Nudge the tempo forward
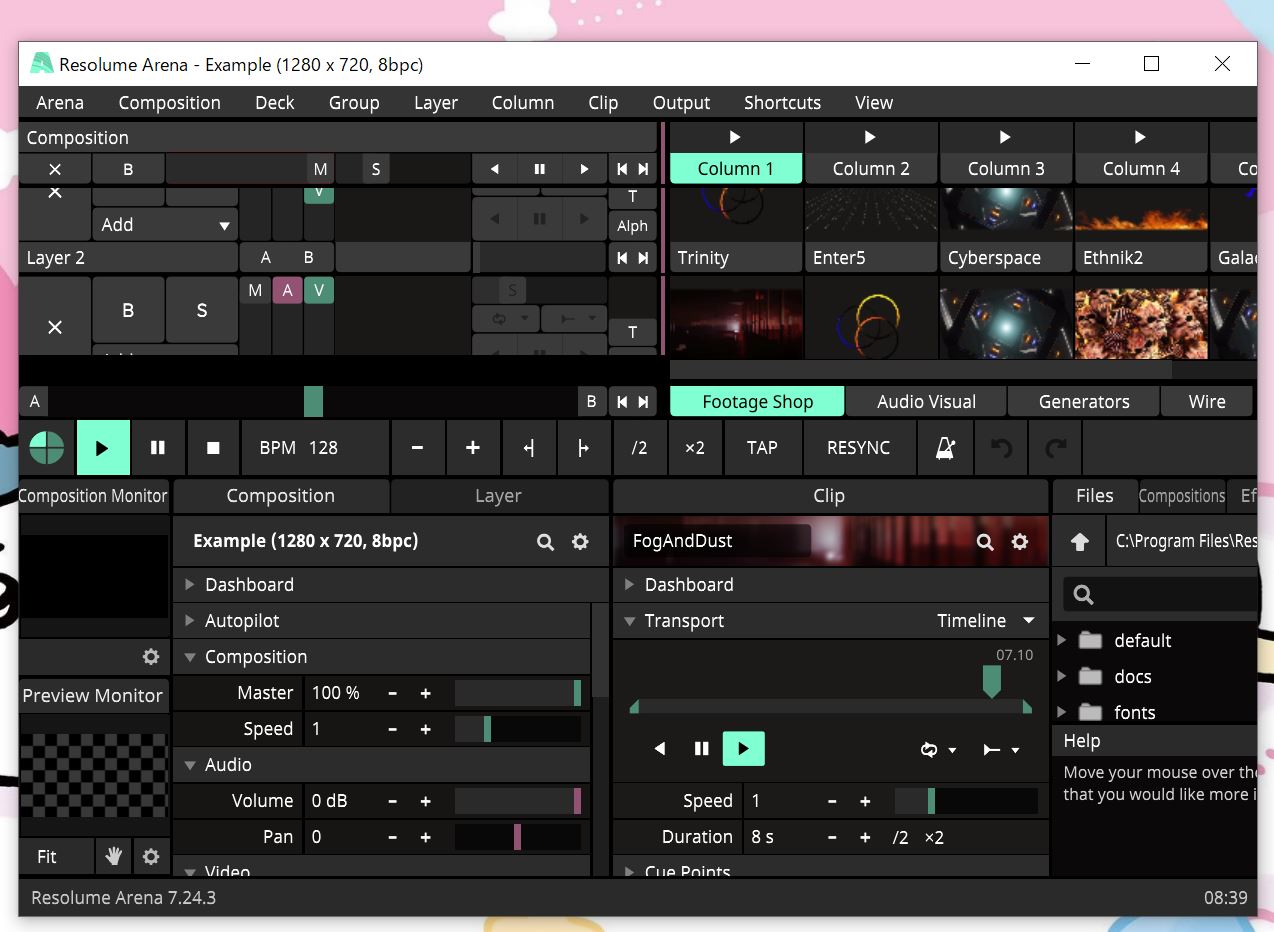This screenshot has height=932, width=1274. [583, 448]
